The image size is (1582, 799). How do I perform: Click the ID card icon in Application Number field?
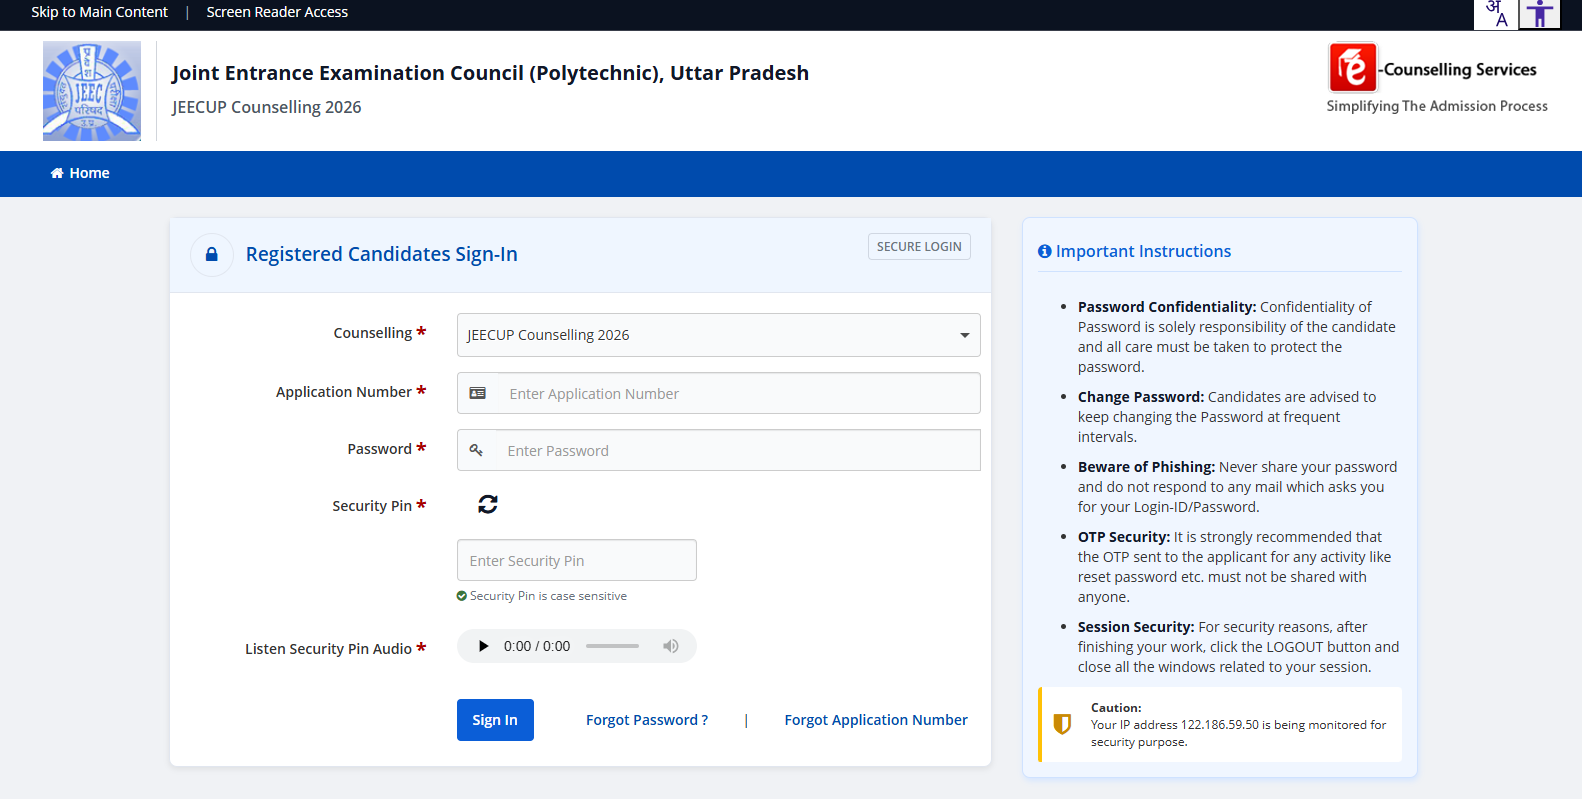pos(478,393)
